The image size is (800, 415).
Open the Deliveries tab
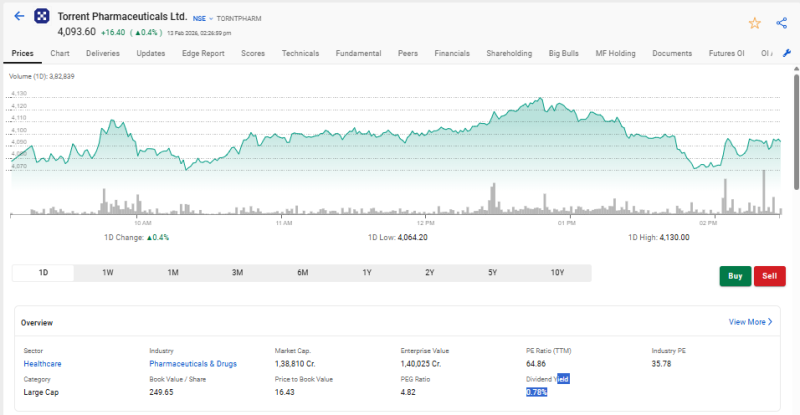coord(103,53)
